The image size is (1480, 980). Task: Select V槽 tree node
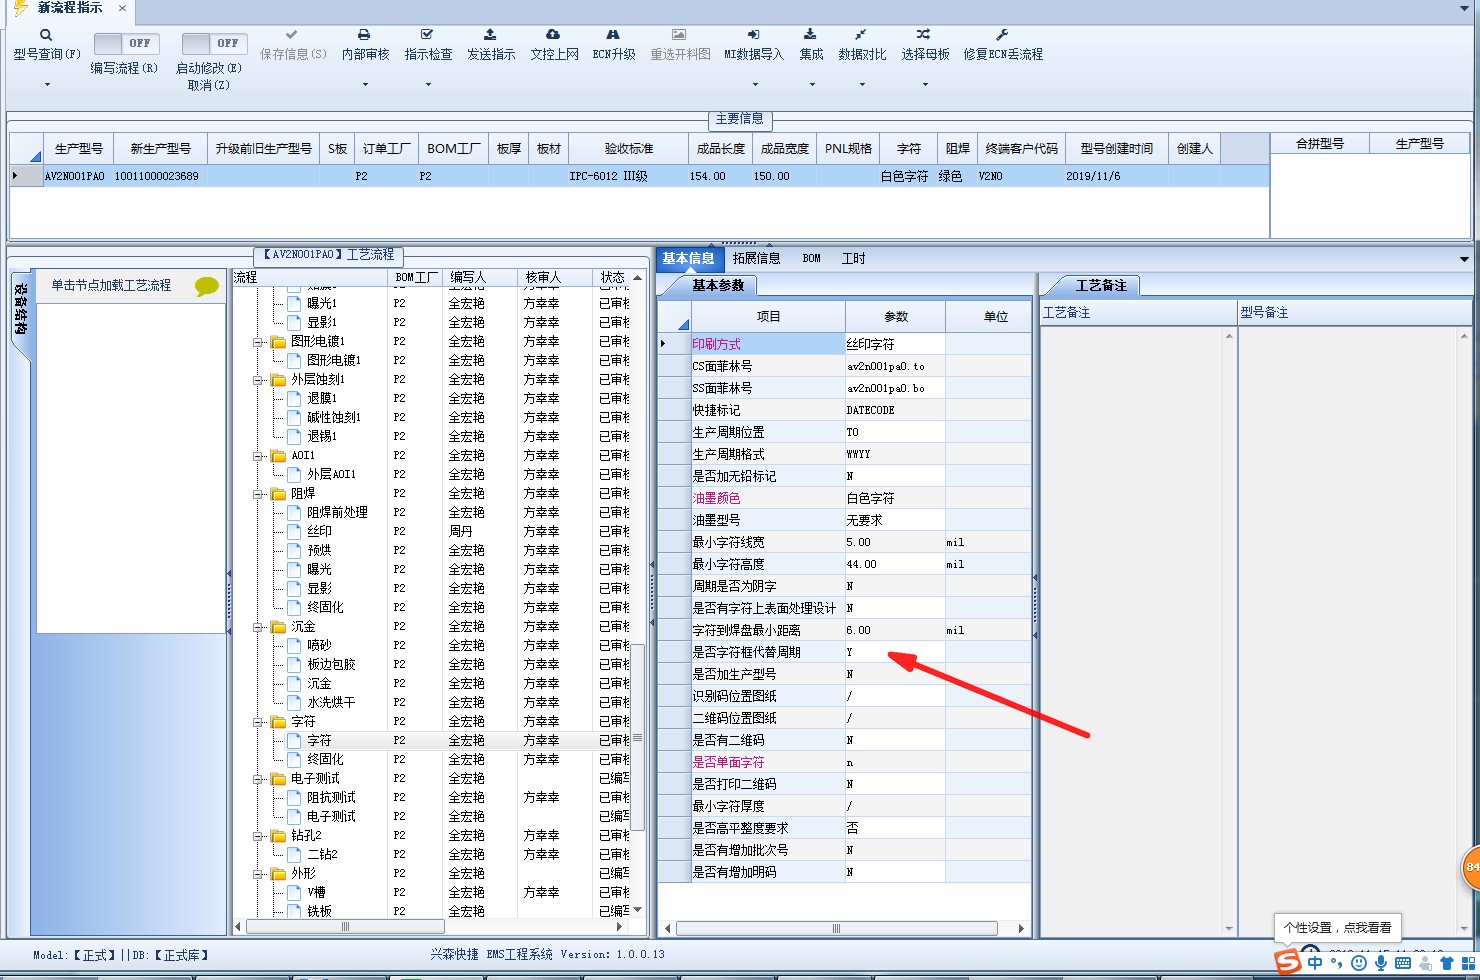coord(316,893)
